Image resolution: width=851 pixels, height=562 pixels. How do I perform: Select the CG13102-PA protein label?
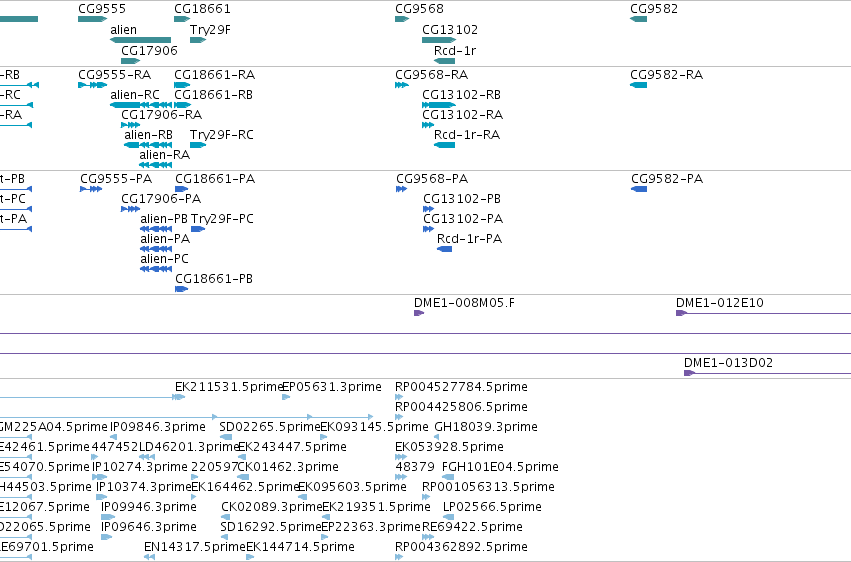(463, 219)
